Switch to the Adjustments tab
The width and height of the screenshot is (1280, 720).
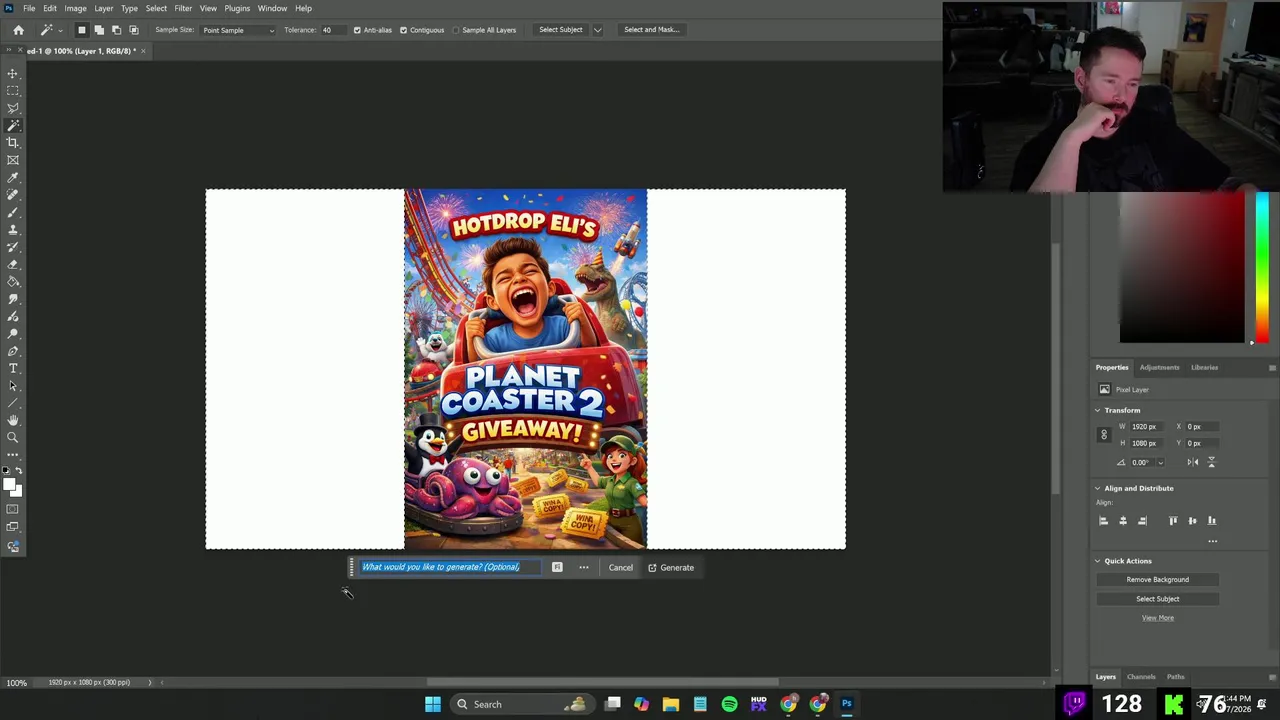1159,368
